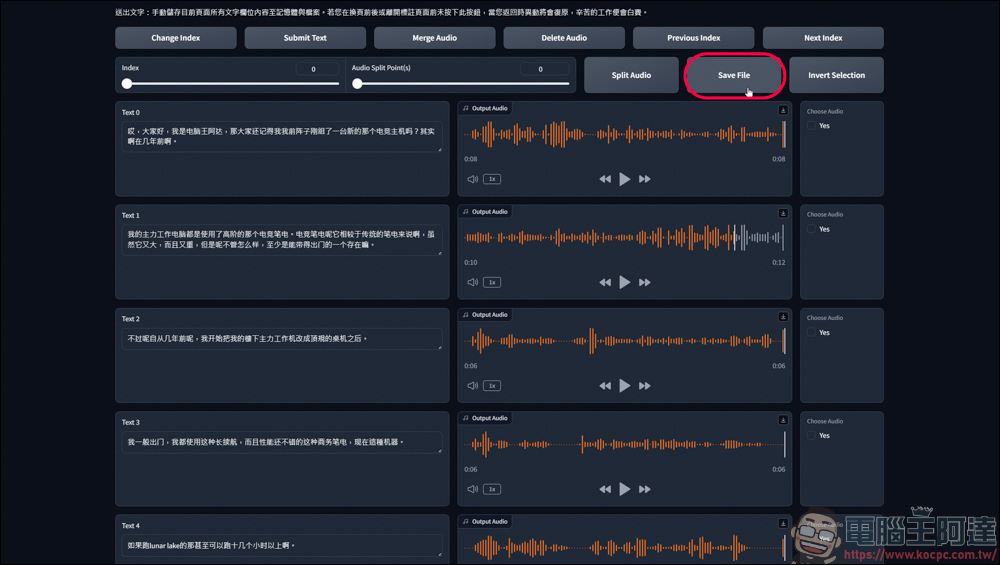Check Yes for Text 2 Choose Audio
Viewport: 1000px width, 565px height.
pos(811,332)
